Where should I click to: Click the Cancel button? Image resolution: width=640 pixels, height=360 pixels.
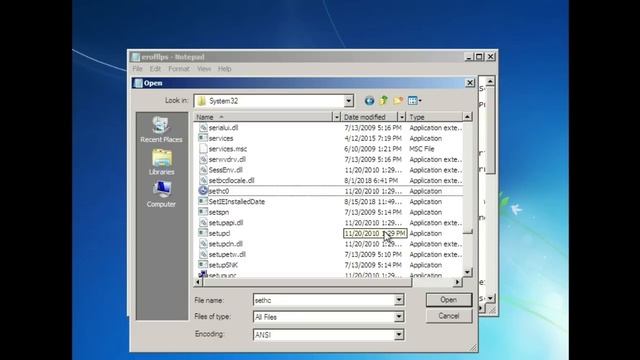click(449, 316)
